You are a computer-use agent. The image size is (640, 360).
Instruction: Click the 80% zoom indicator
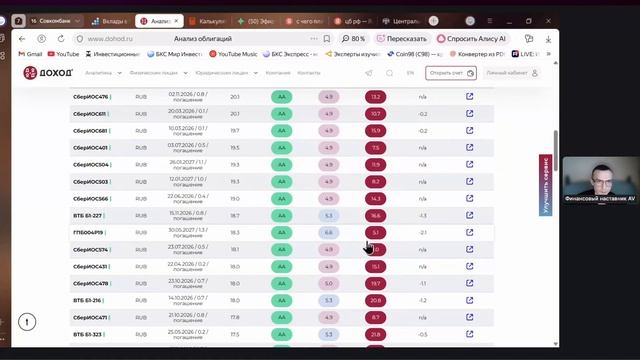click(353, 39)
